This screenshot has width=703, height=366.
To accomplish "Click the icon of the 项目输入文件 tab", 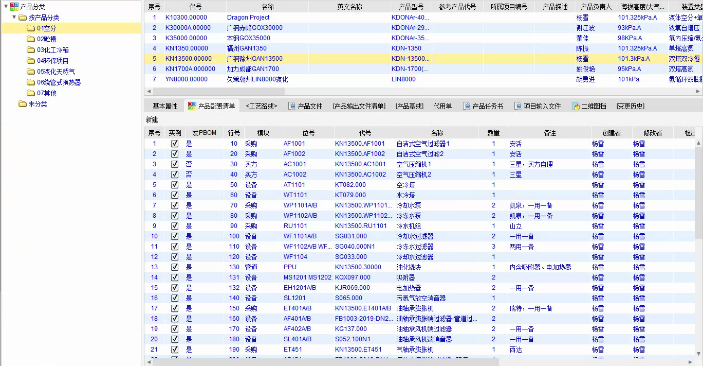I will 518,106.
